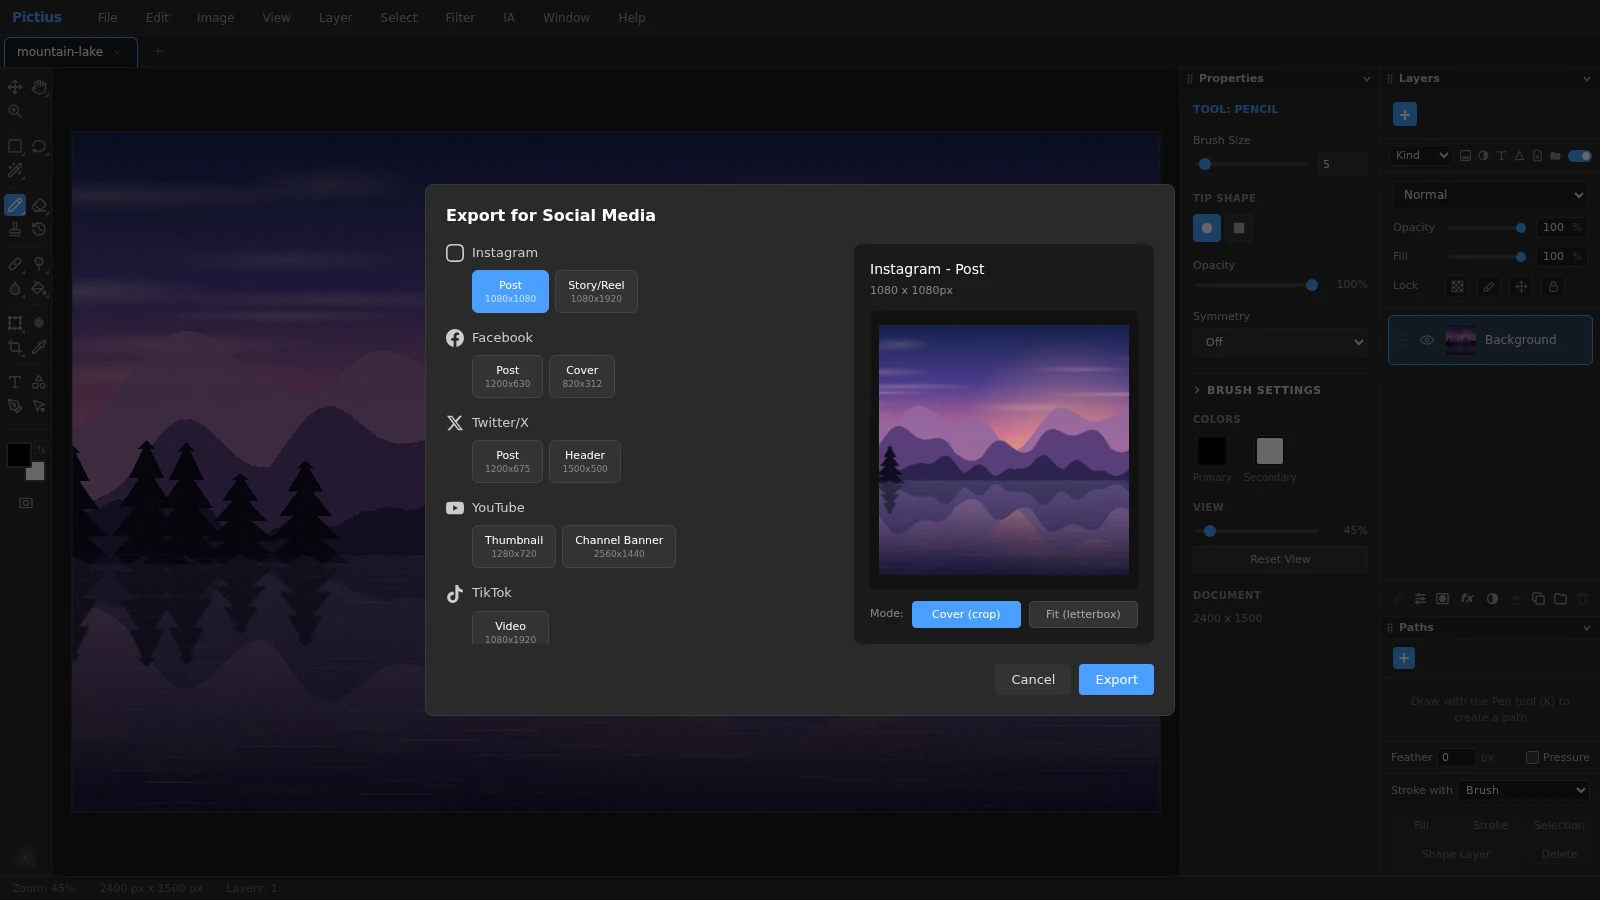Open the Stroke with Brush dropdown
The width and height of the screenshot is (1600, 900).
coord(1523,790)
